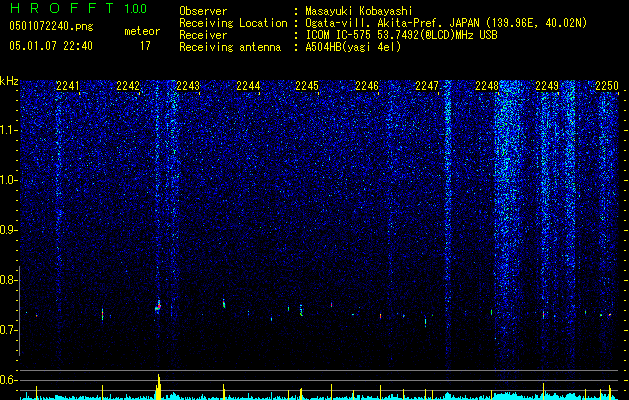Click observer name Masayuki Kobayashi
629x400 pixels.
point(359,11)
